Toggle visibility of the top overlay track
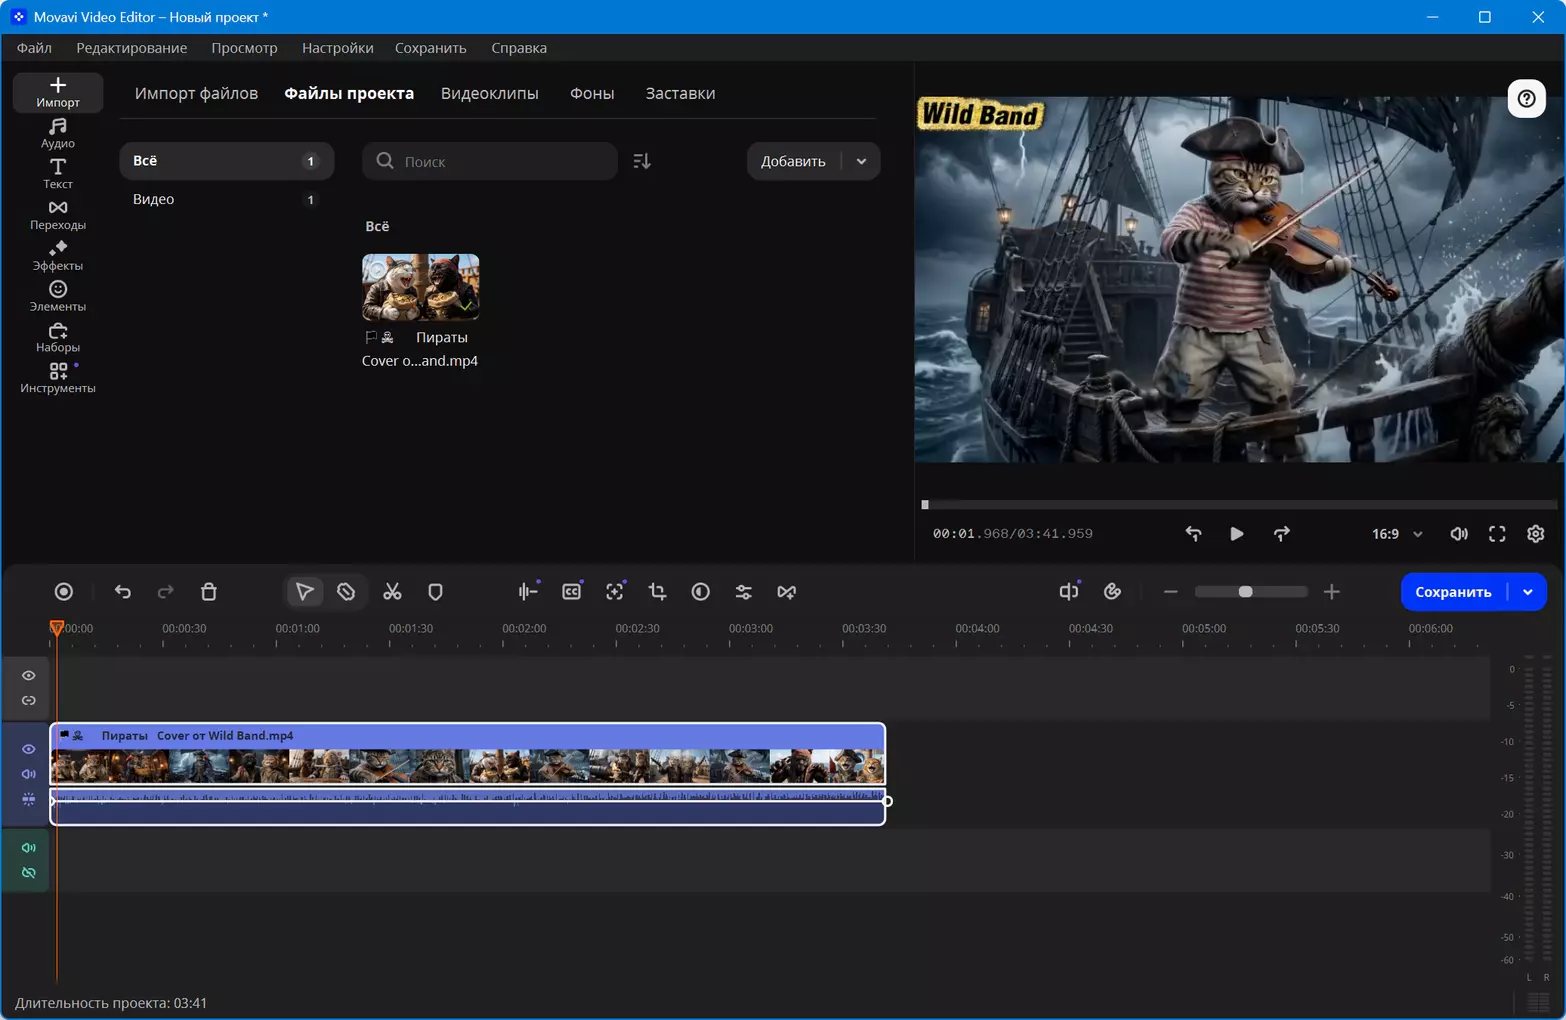This screenshot has height=1020, width=1566. pos(29,676)
